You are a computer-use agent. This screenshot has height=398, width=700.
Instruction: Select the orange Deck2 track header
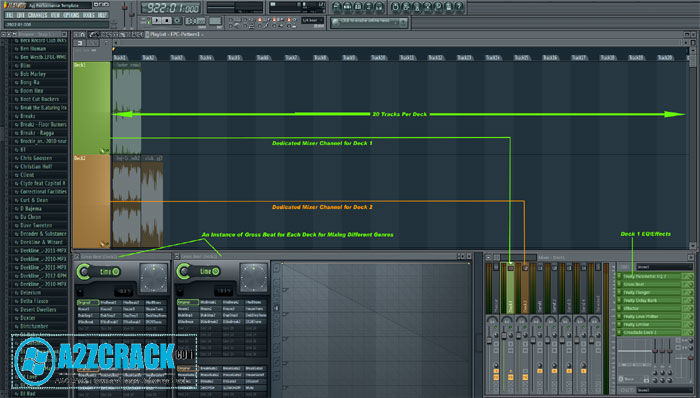(x=92, y=201)
